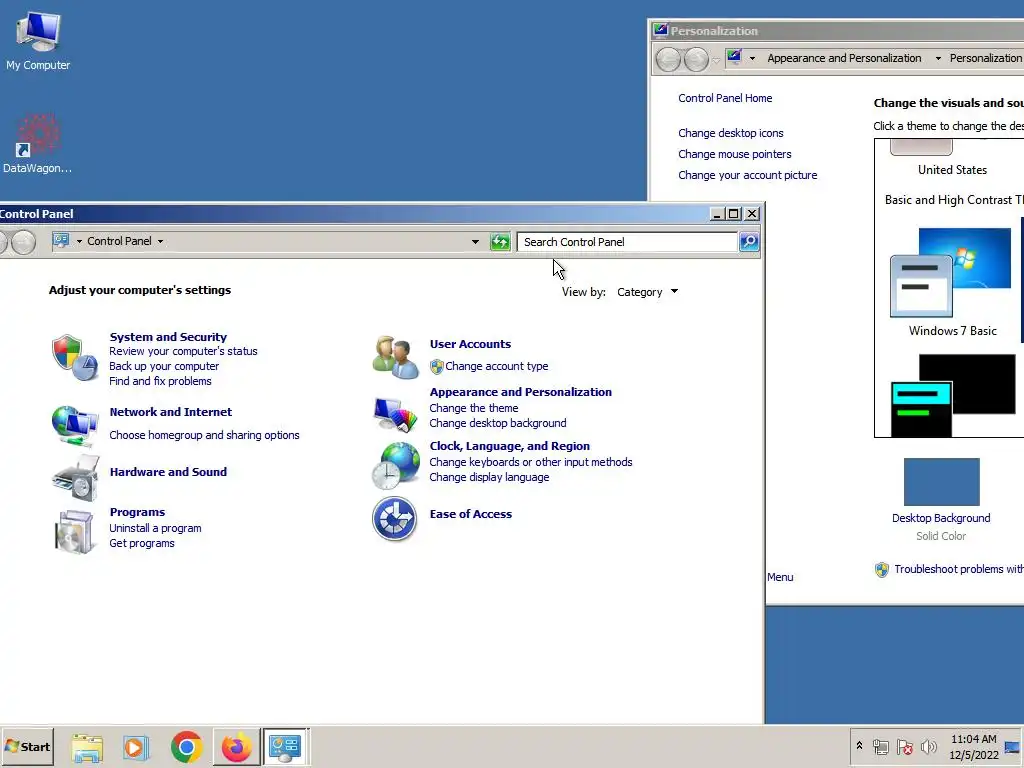The height and width of the screenshot is (768, 1024).
Task: Launch Google Chrome from the taskbar
Action: coord(186,747)
